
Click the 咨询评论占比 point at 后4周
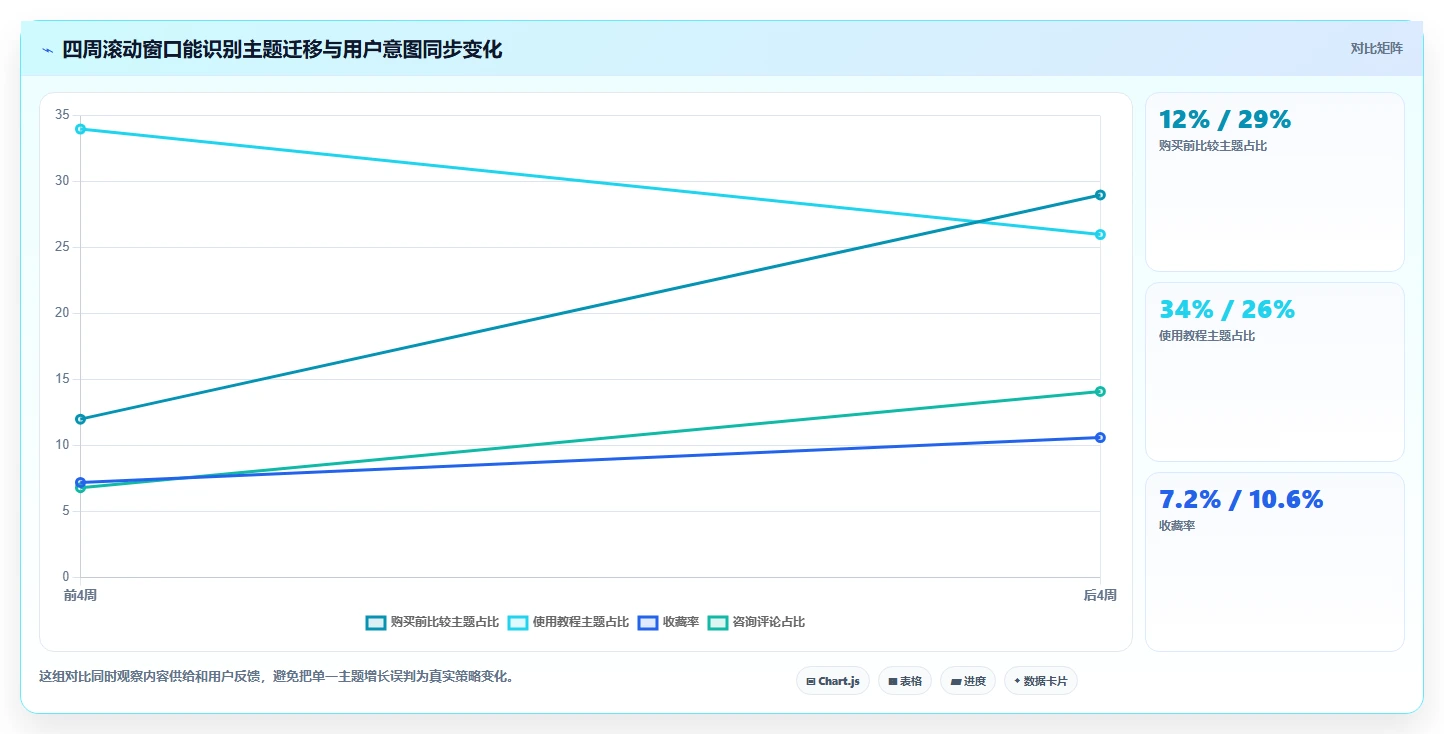tap(1100, 391)
